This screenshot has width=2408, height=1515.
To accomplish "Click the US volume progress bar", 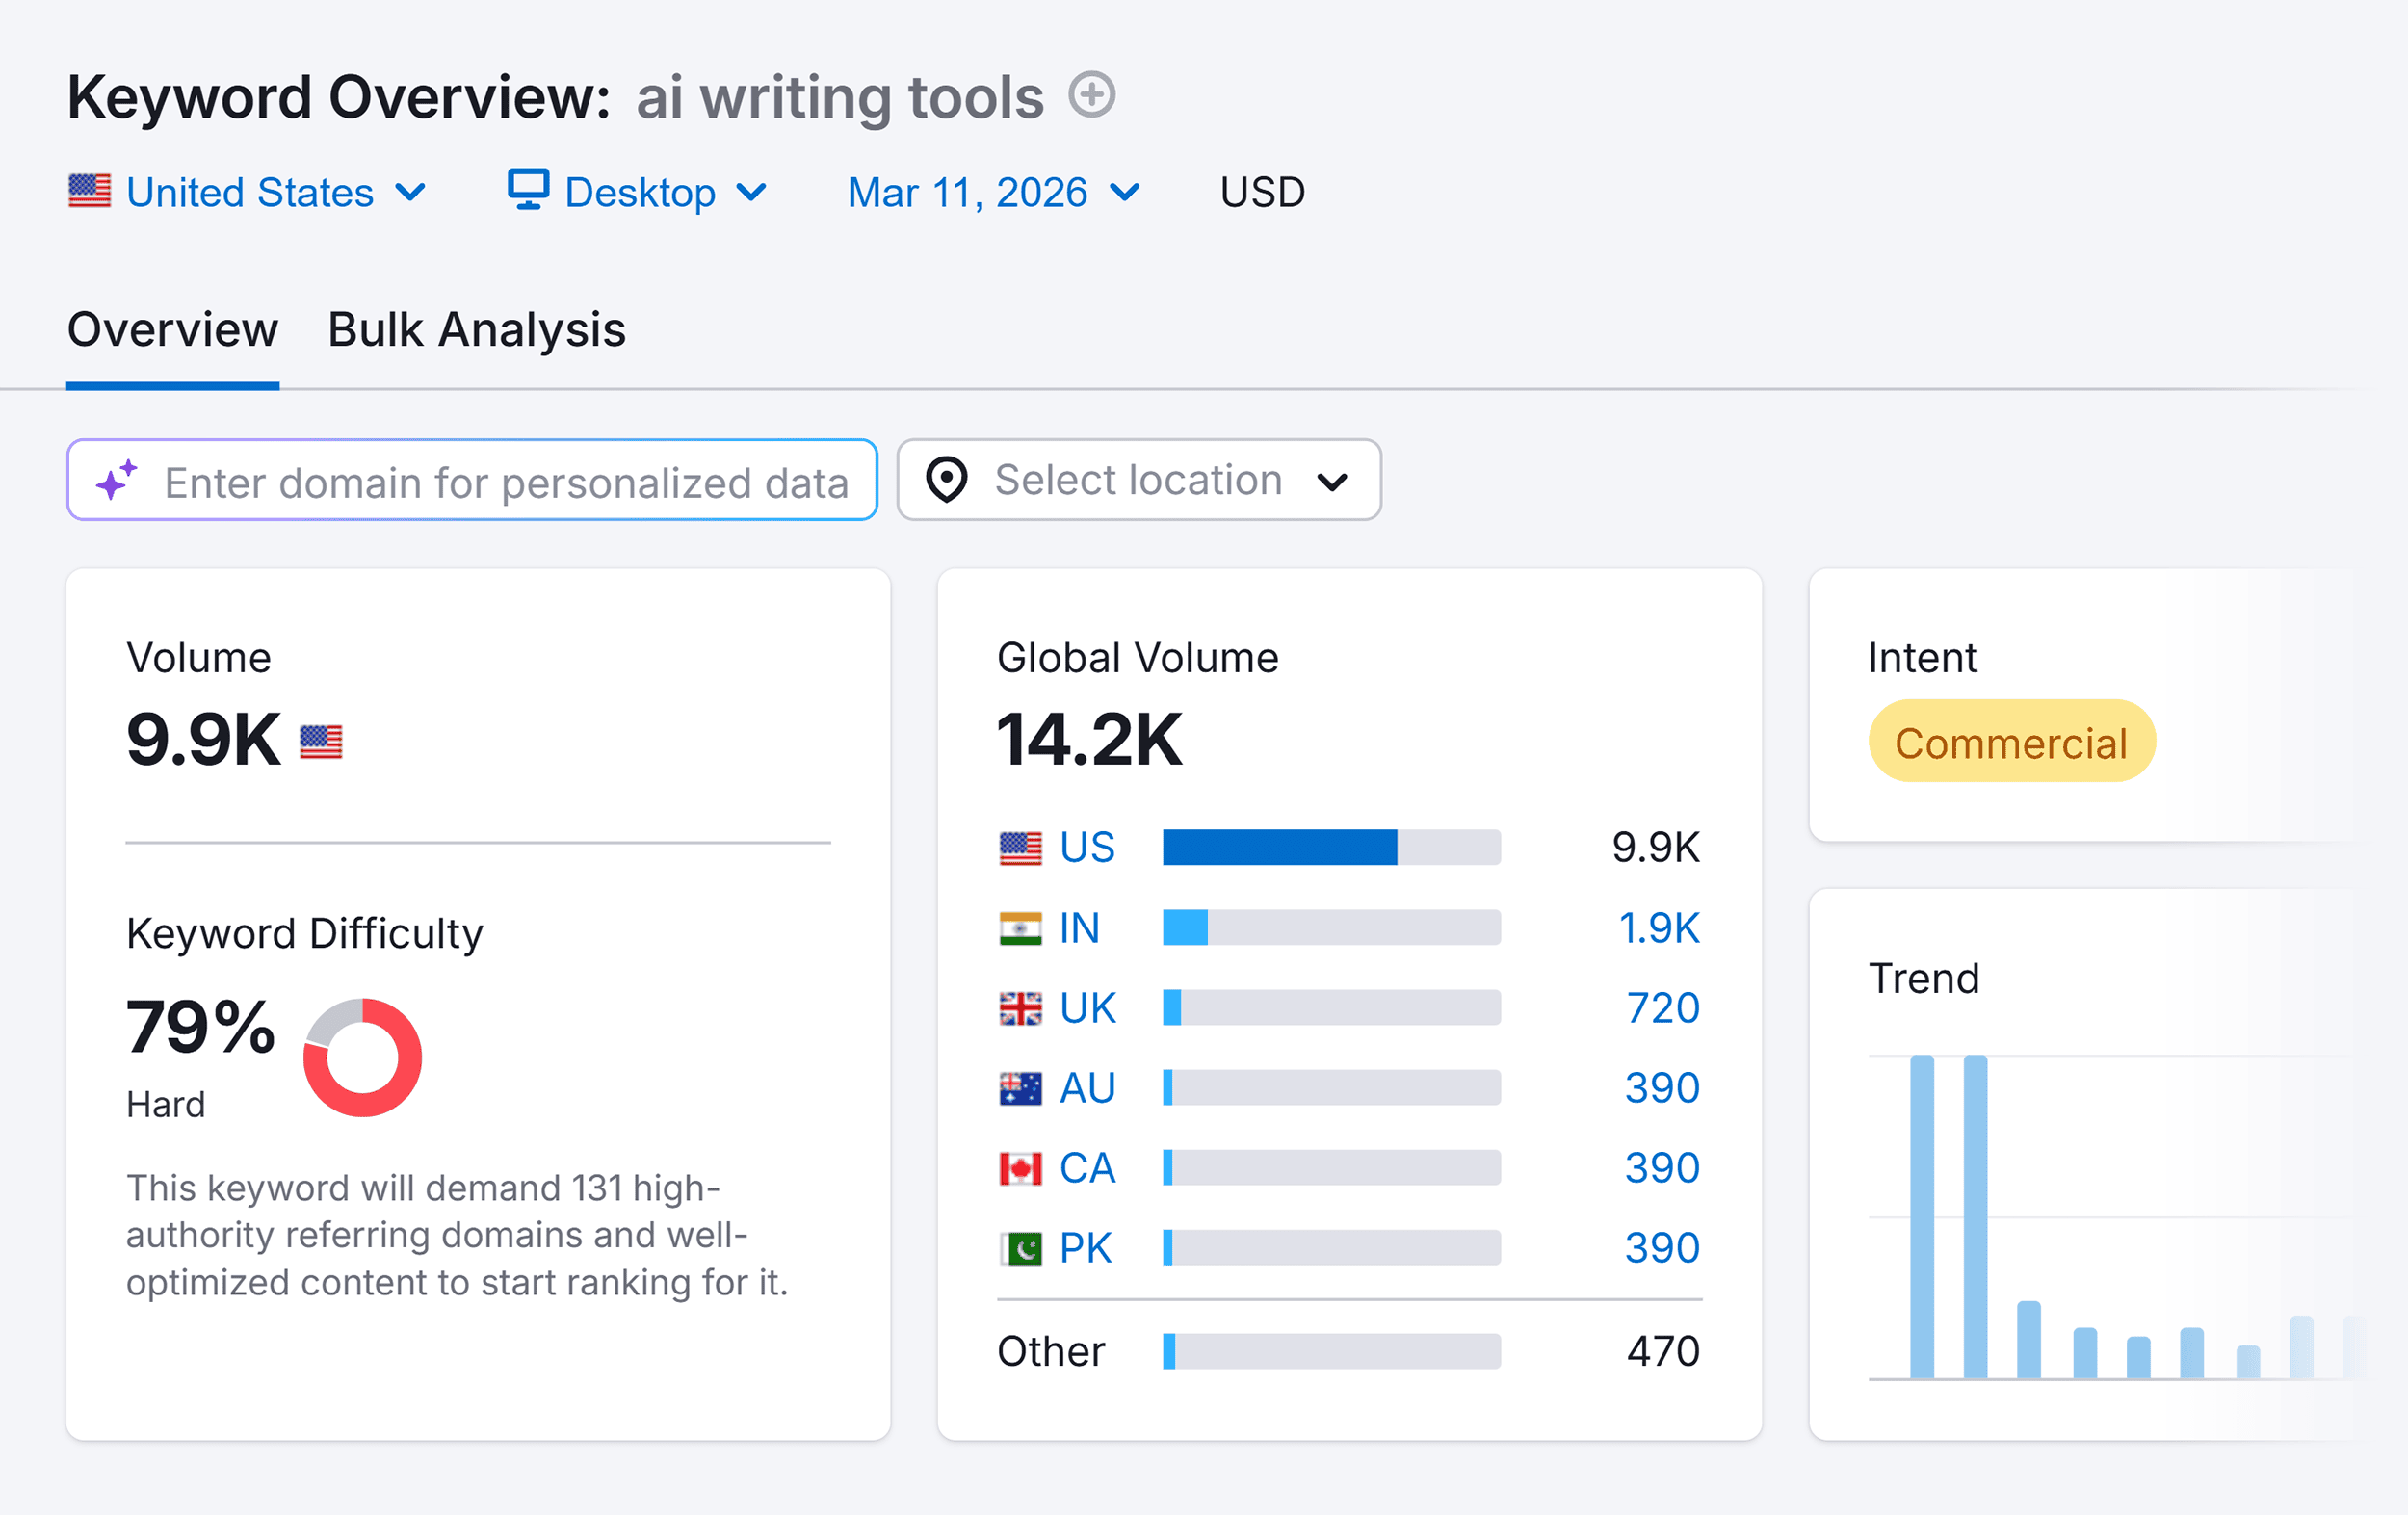I will coord(1330,847).
